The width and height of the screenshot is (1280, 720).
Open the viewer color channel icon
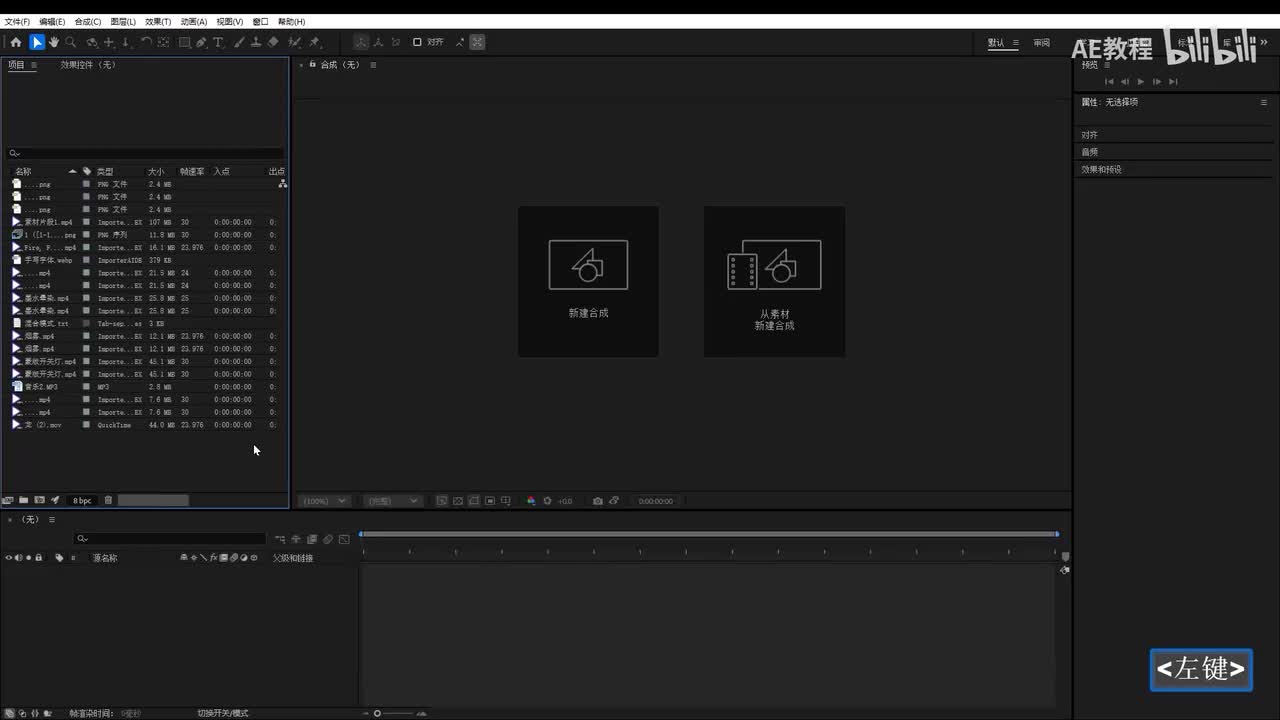531,501
